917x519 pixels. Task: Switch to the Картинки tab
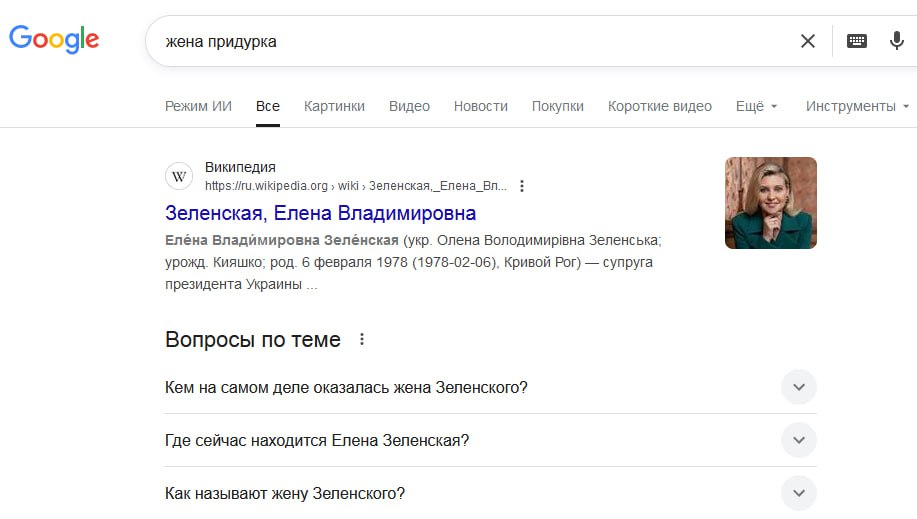click(x=334, y=106)
